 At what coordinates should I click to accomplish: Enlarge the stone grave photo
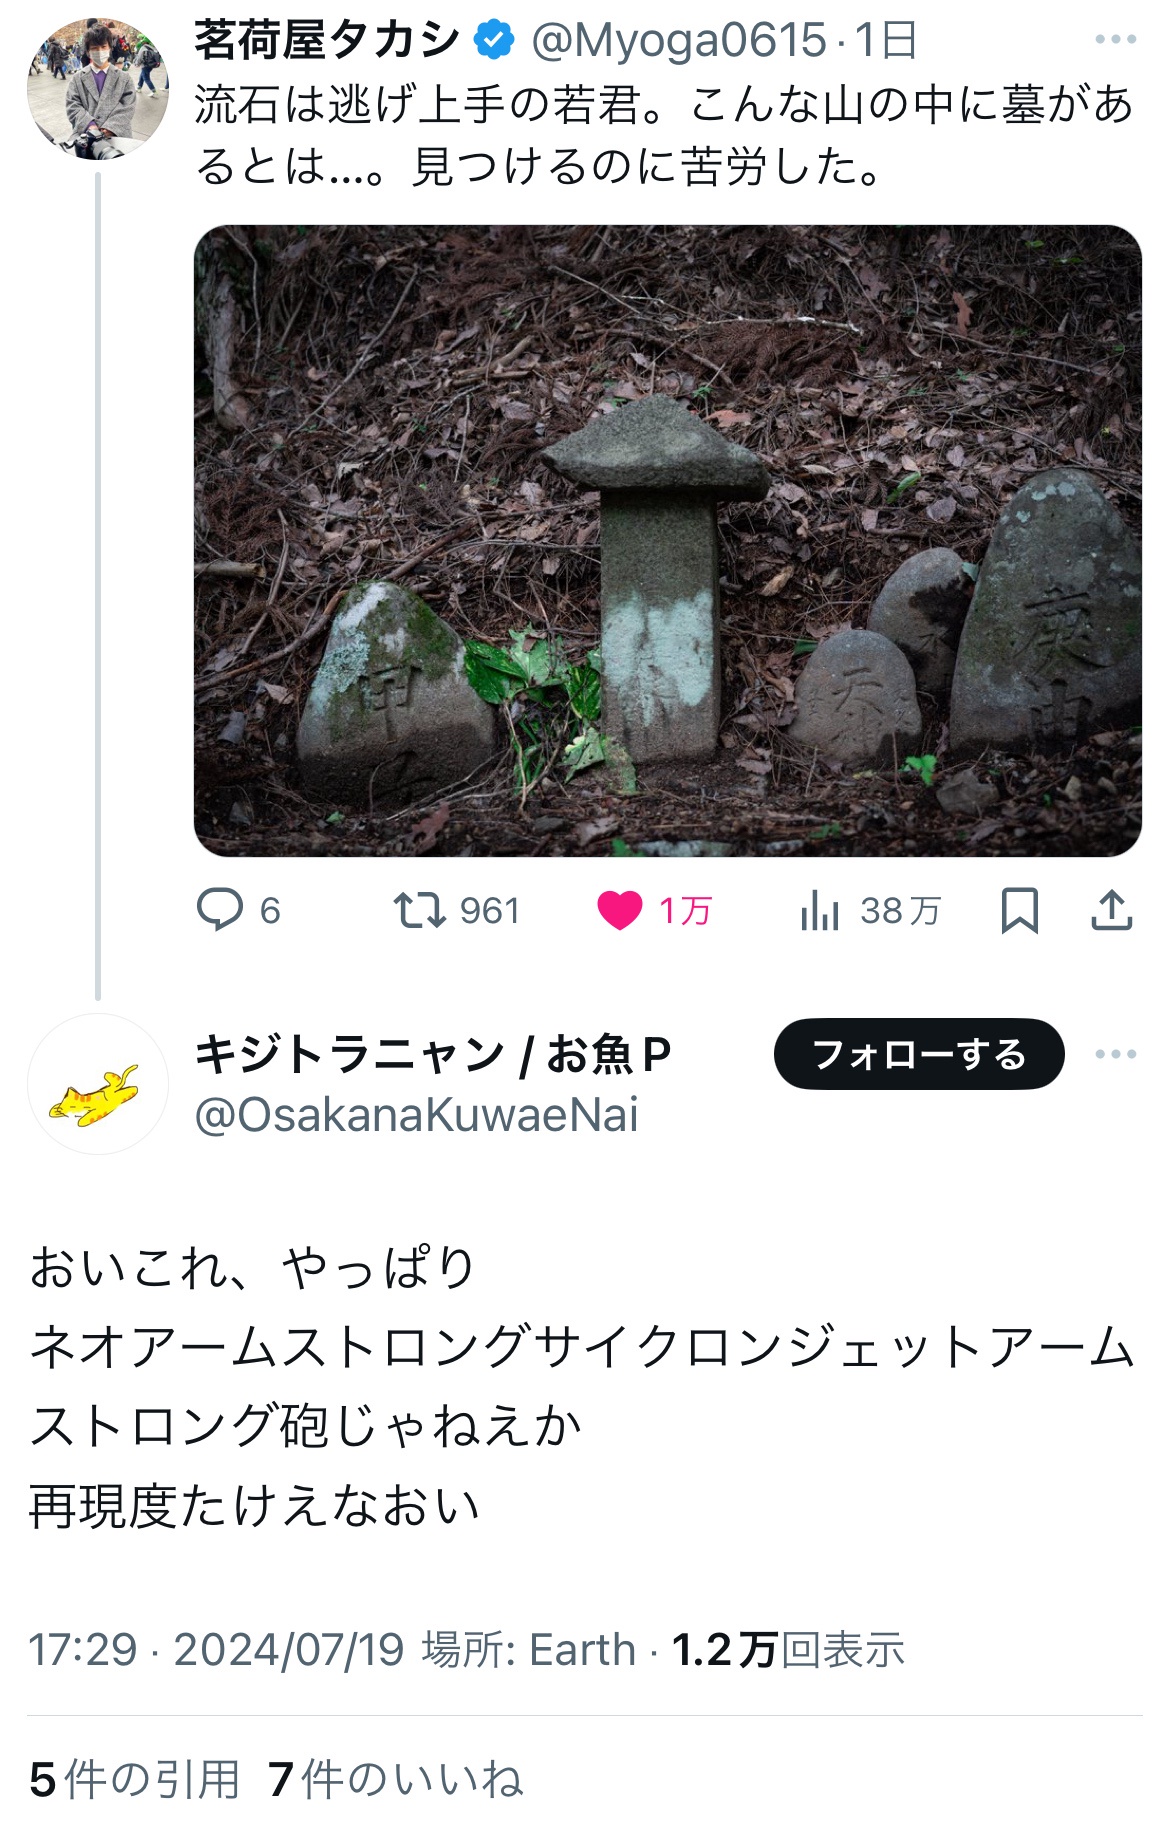pos(667,540)
